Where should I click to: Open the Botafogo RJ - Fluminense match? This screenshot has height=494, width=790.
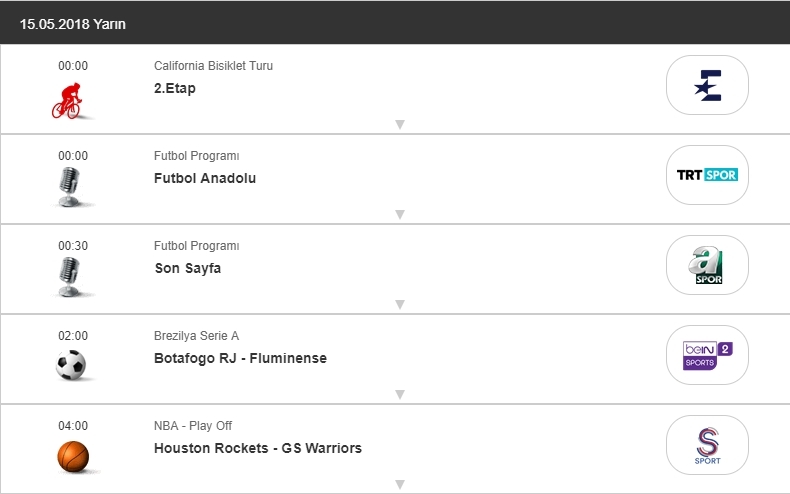[240, 358]
